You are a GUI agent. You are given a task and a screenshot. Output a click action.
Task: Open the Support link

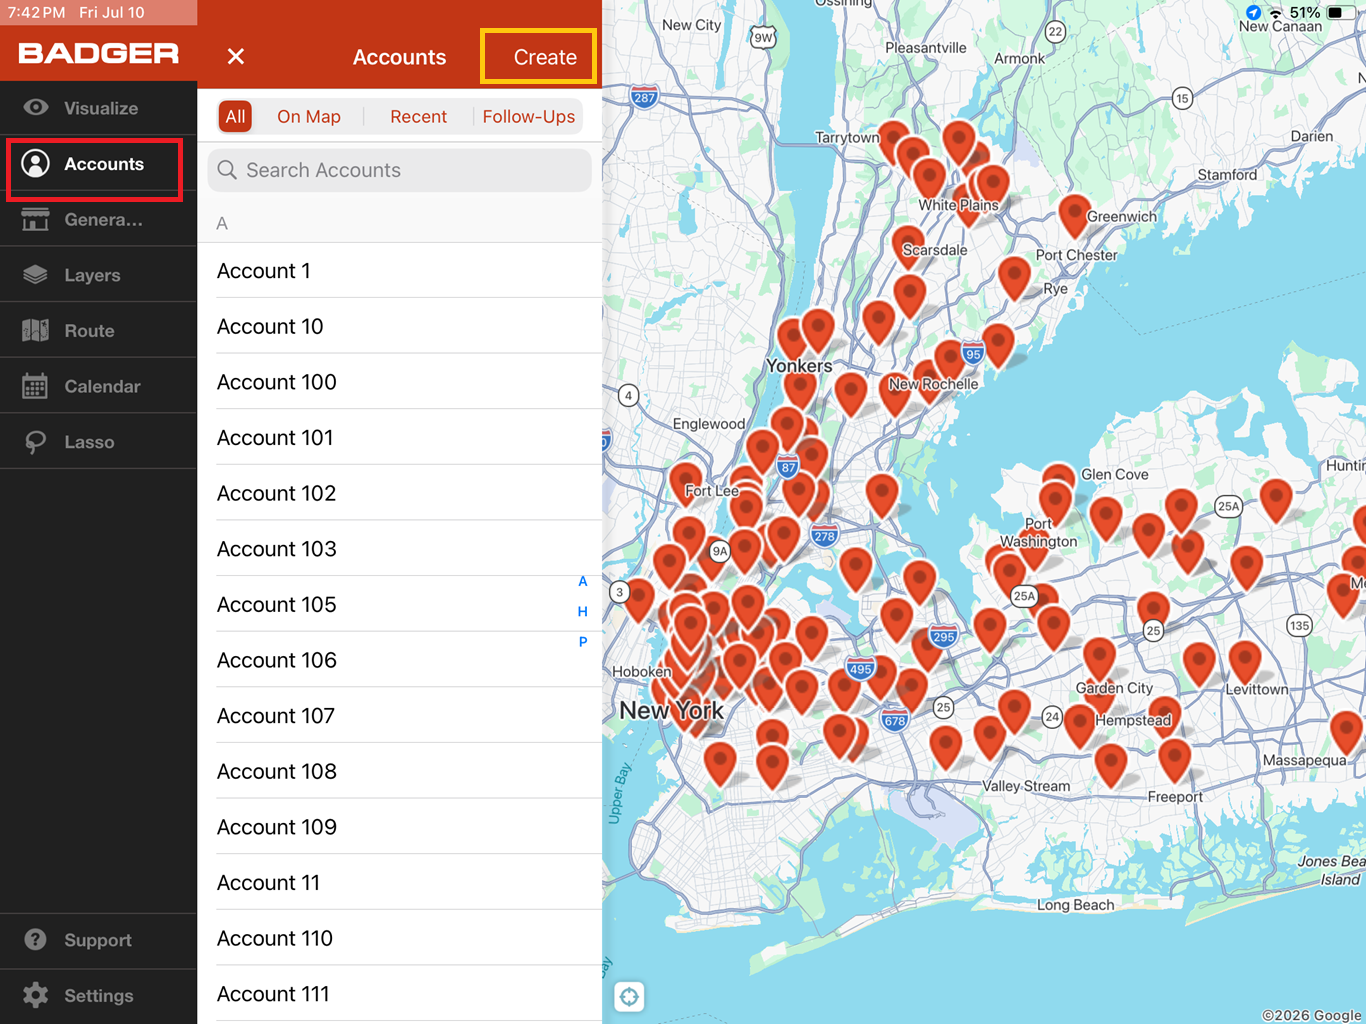(98, 940)
